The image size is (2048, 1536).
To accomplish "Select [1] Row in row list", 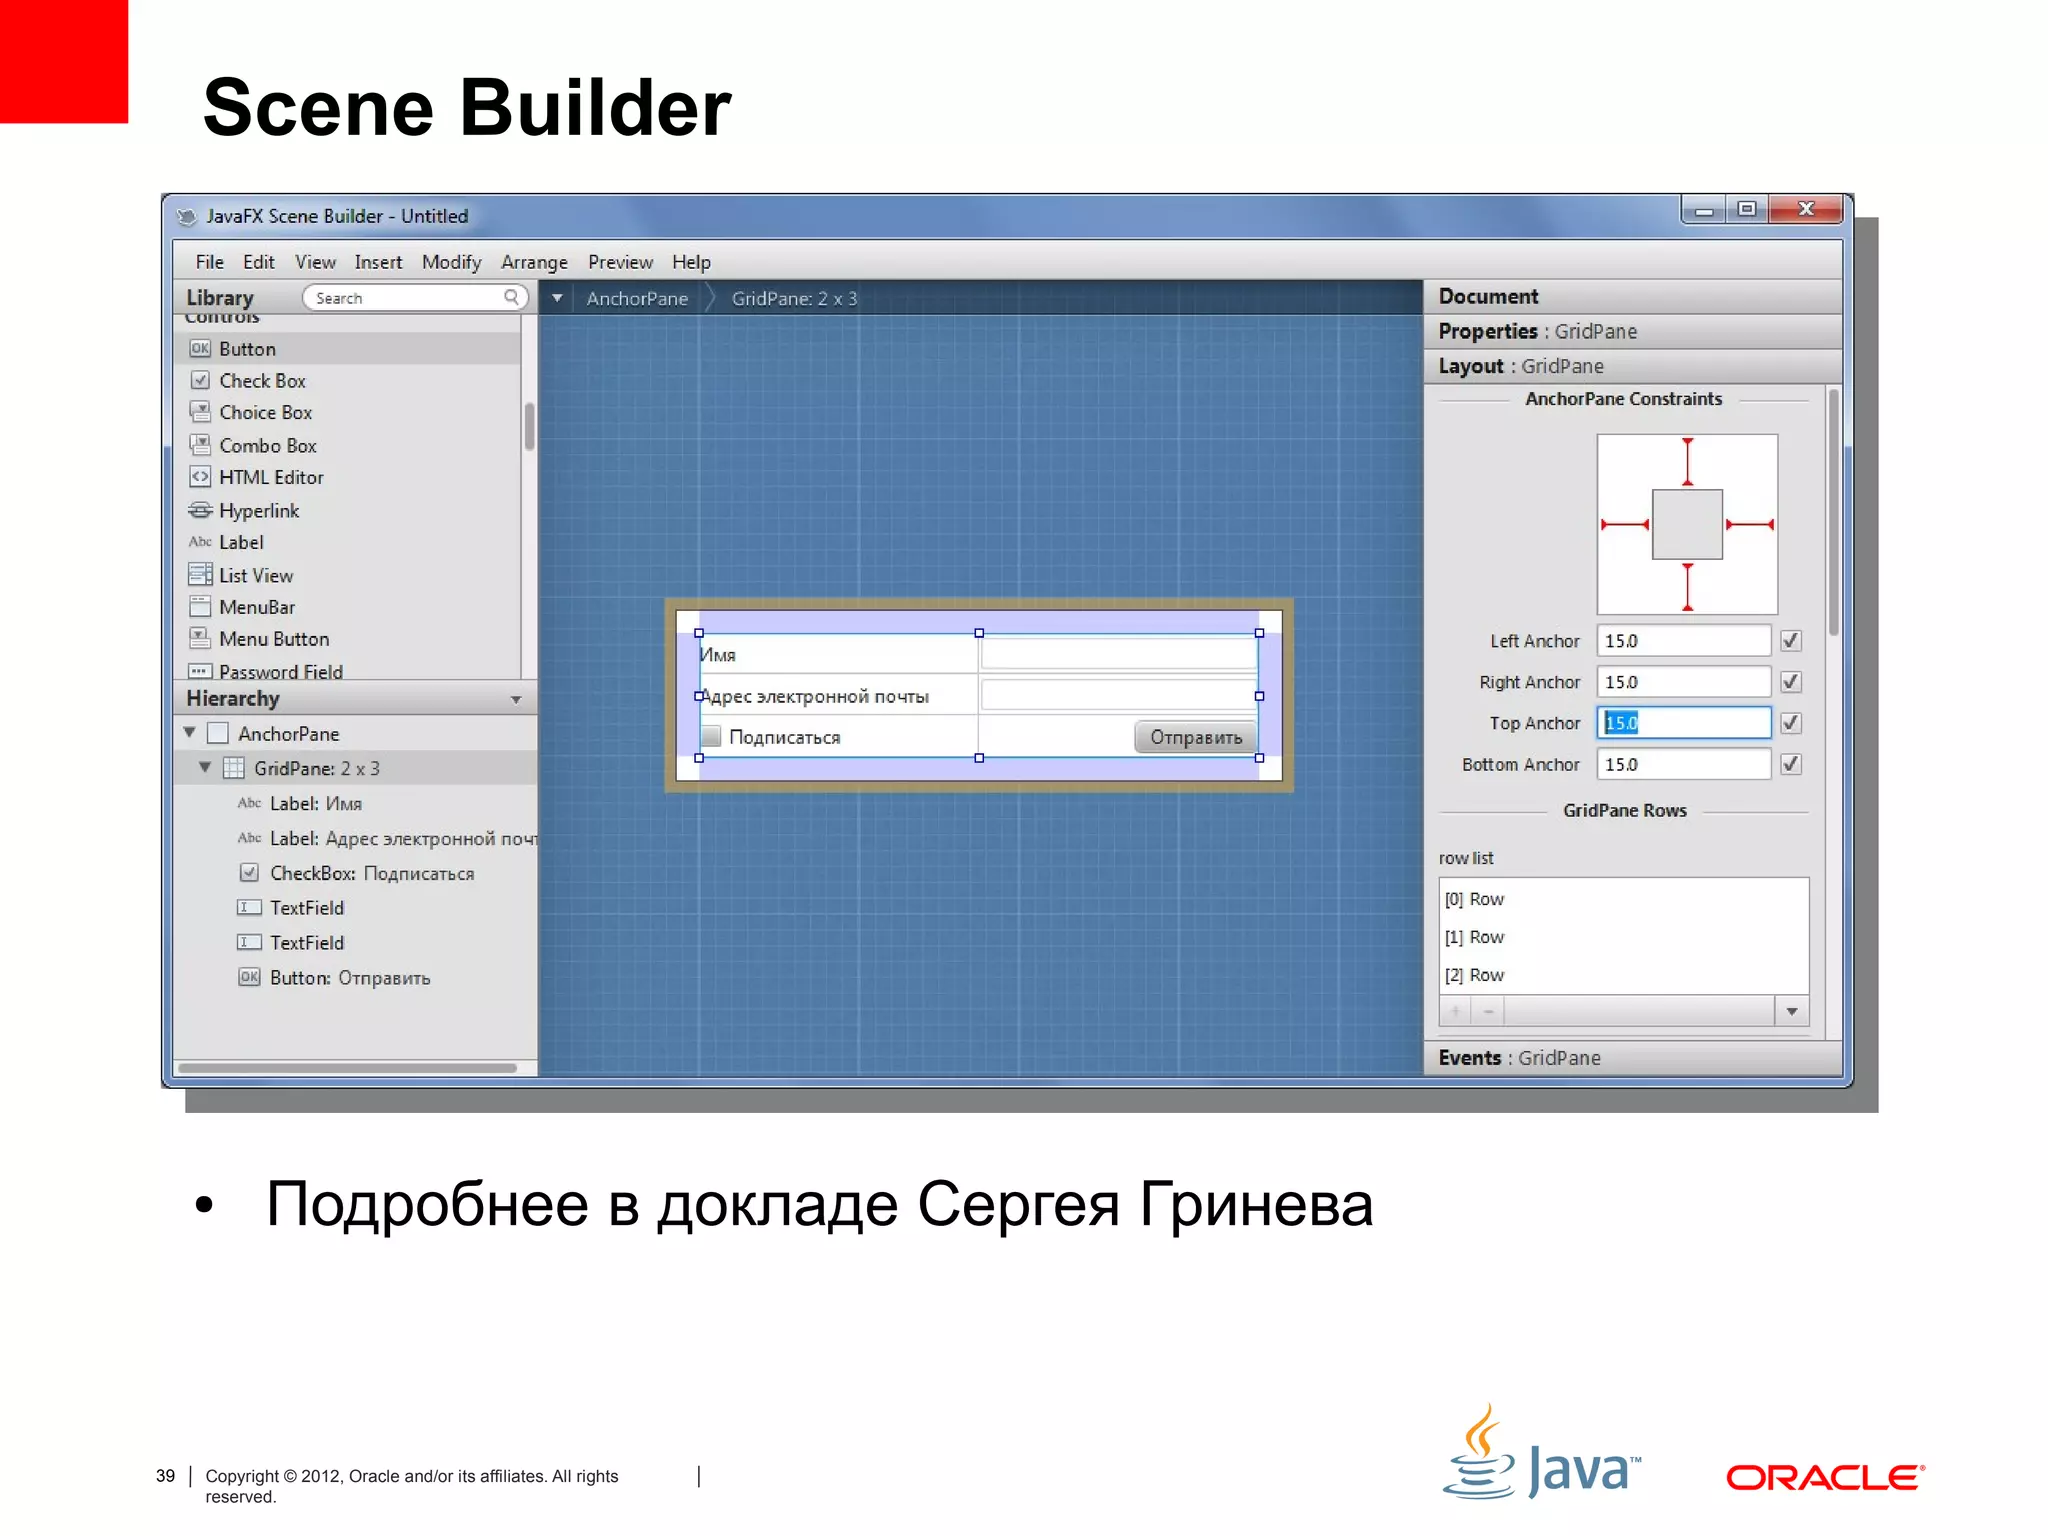I will click(x=1623, y=937).
